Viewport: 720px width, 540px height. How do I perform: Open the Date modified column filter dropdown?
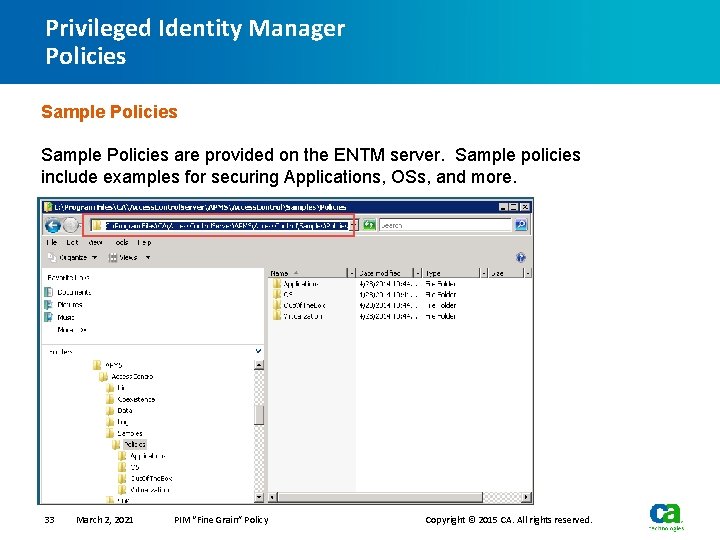(418, 273)
